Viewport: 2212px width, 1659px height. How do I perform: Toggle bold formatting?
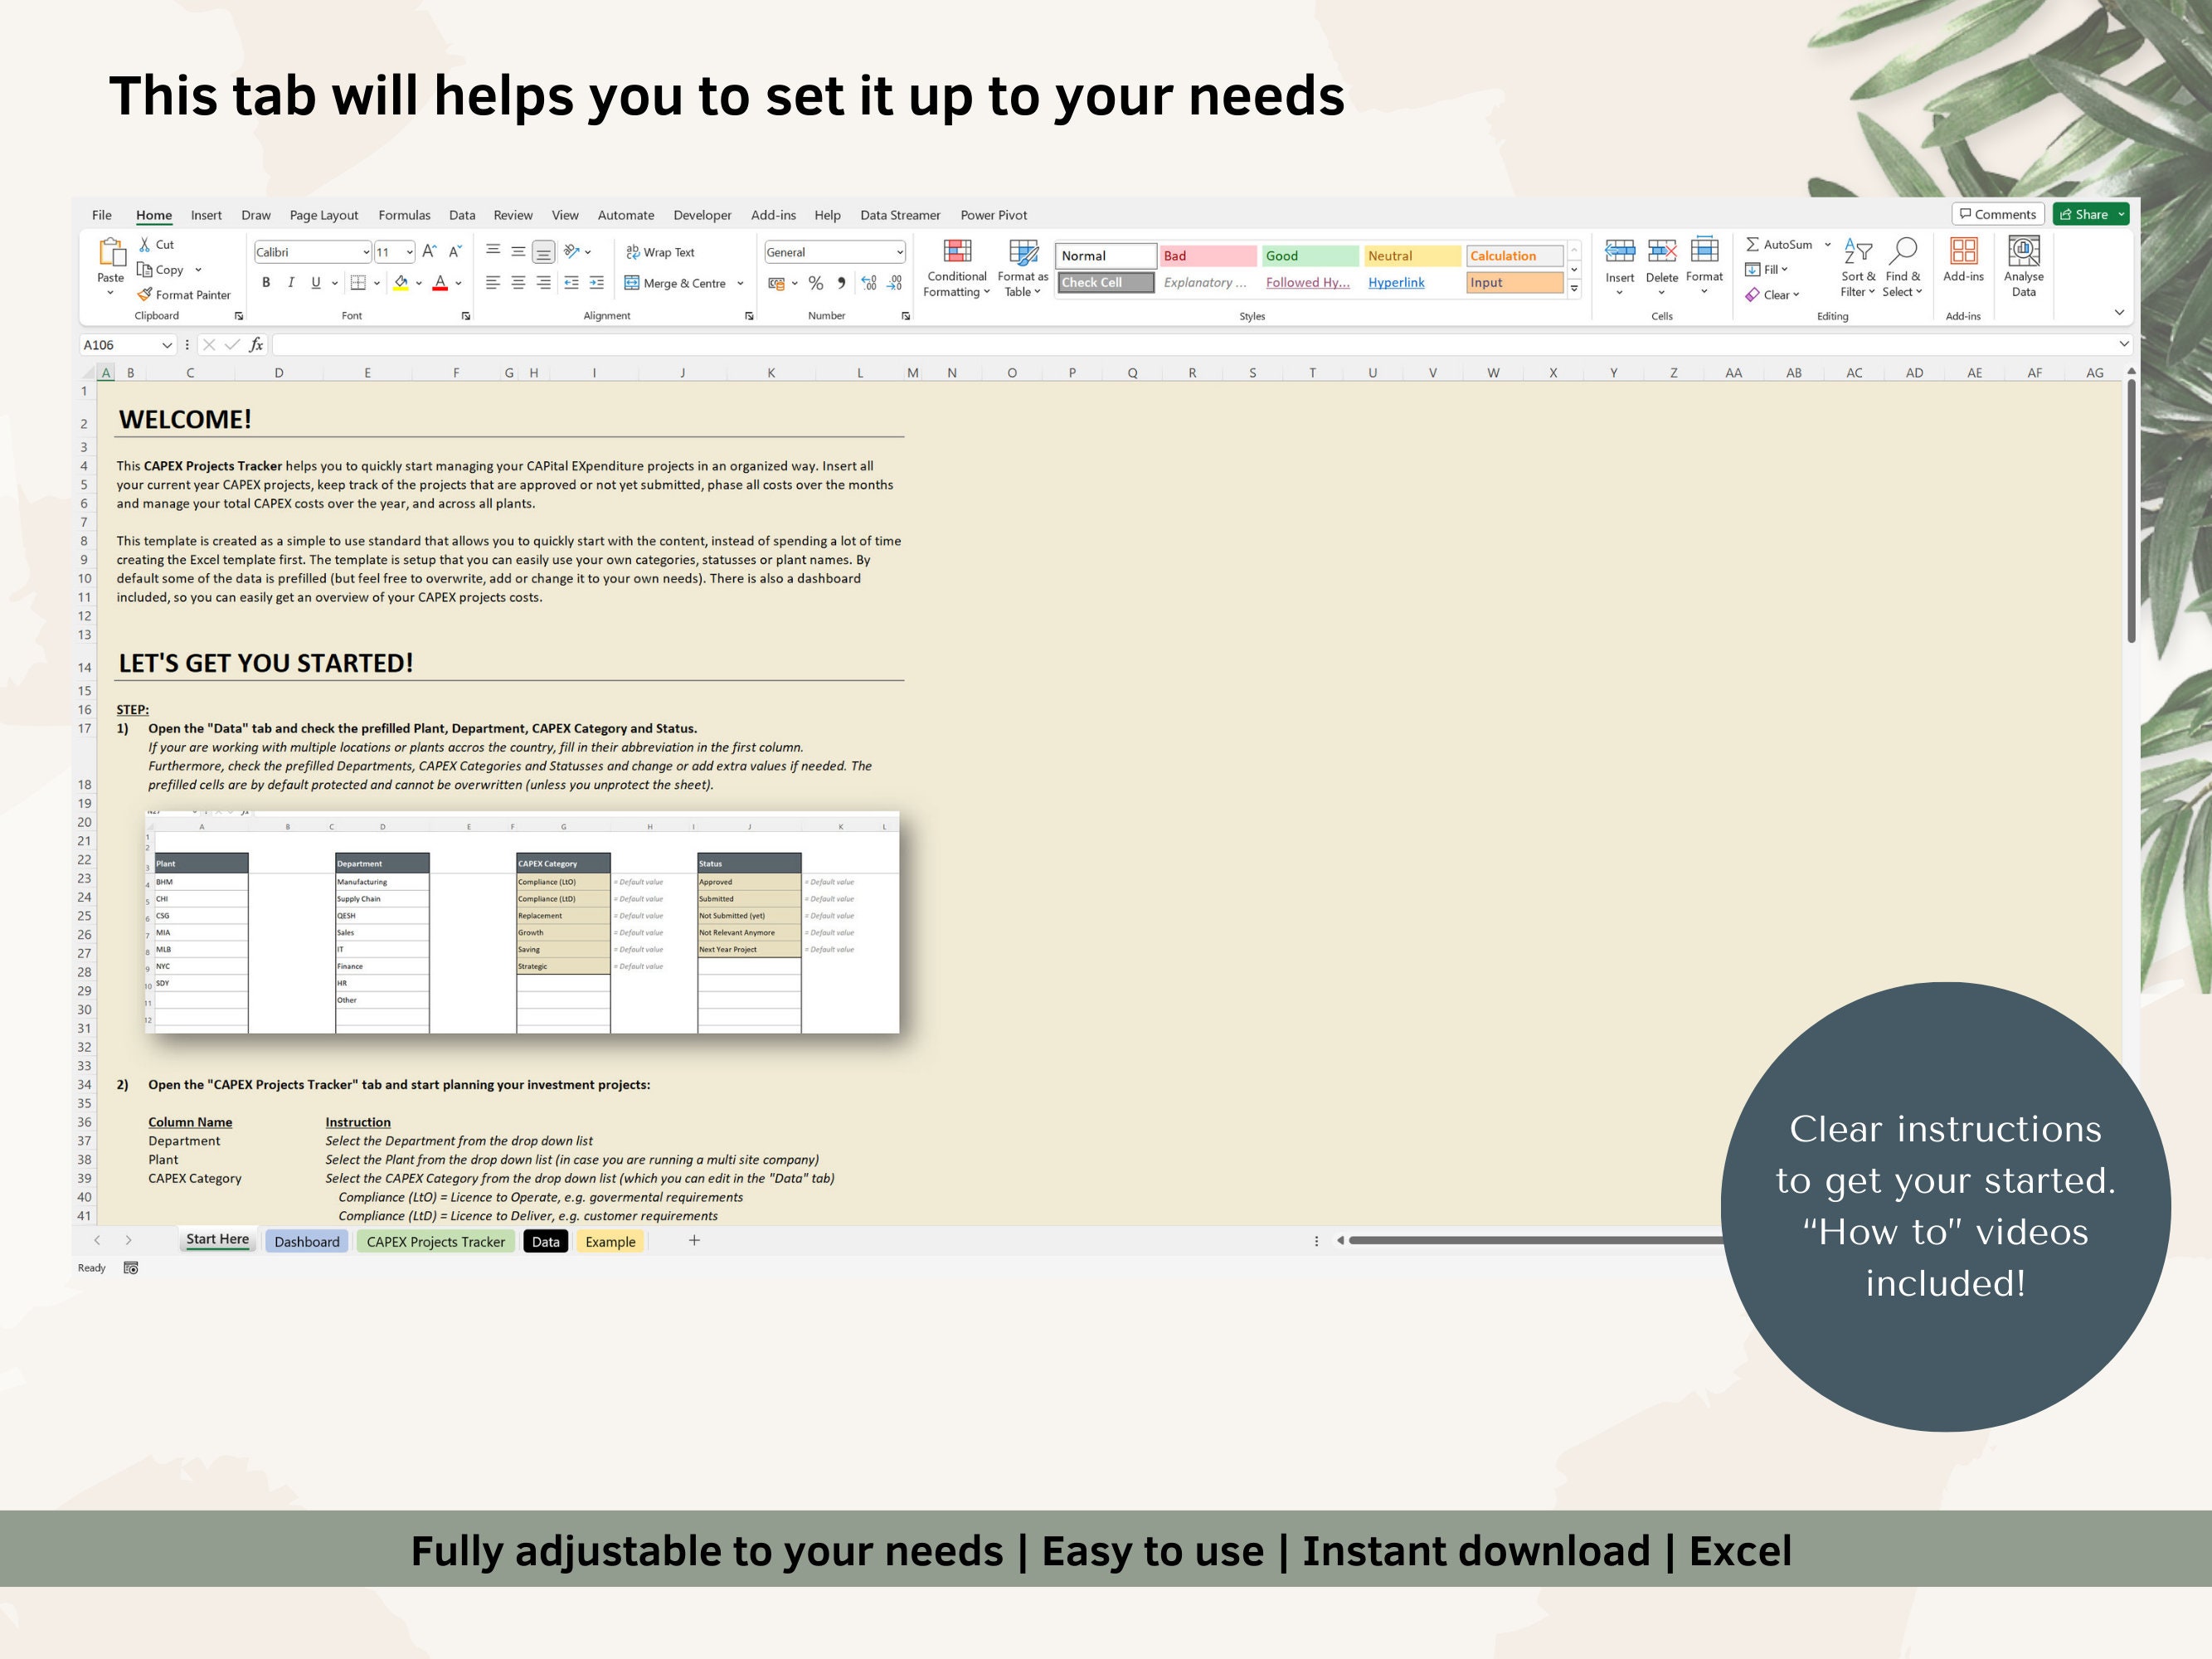click(266, 282)
